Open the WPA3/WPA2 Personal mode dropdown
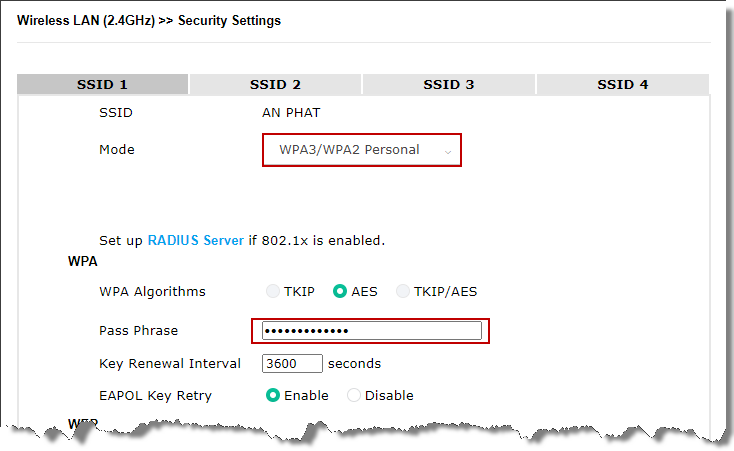Screen dimensions: 734x451 362,150
